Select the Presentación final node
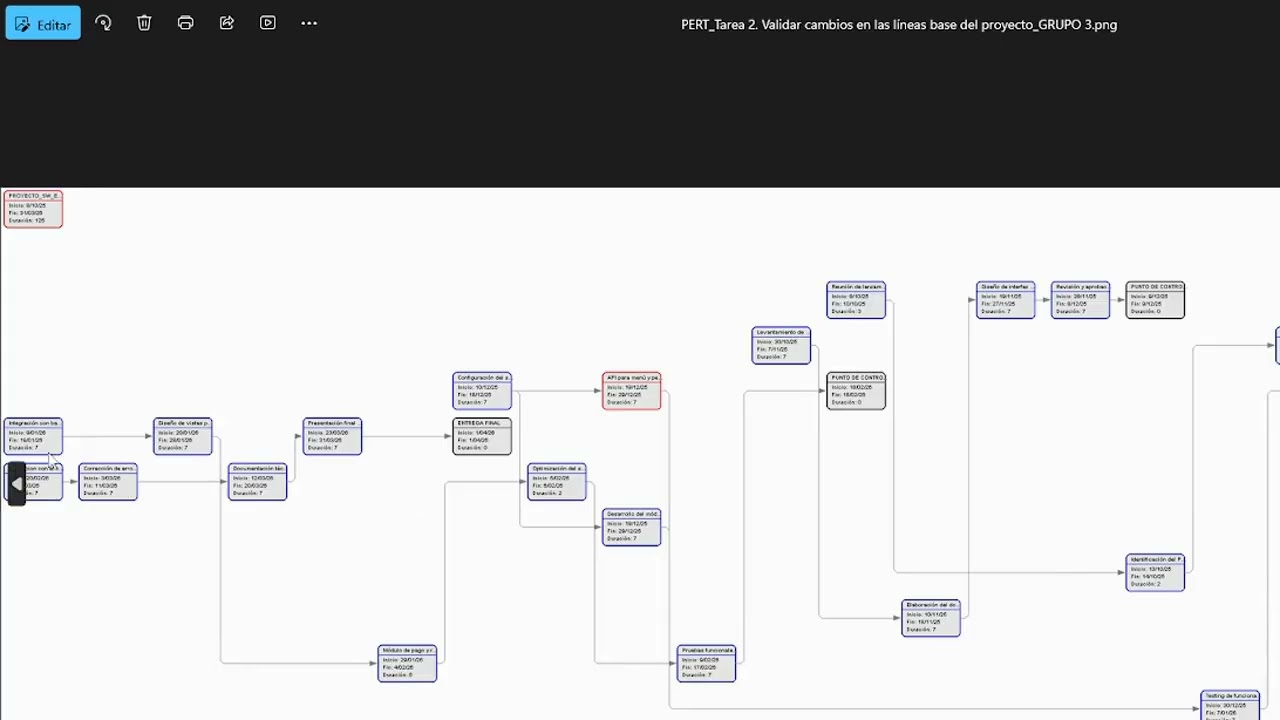The image size is (1280, 720). [332, 436]
